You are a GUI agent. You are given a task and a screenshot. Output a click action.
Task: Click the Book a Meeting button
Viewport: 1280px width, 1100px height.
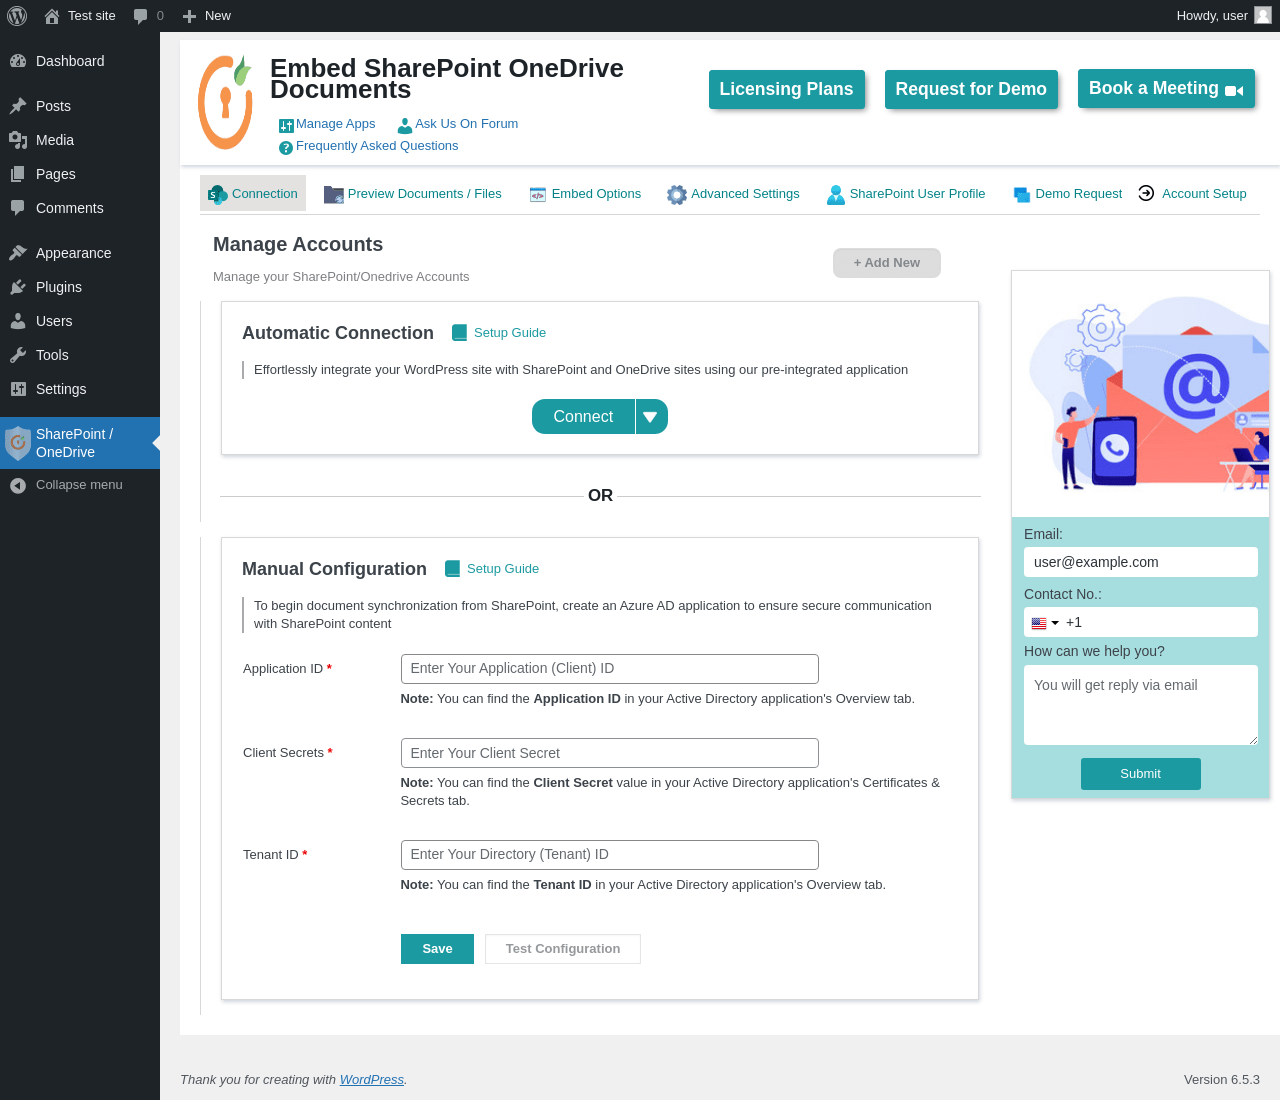pos(1166,88)
